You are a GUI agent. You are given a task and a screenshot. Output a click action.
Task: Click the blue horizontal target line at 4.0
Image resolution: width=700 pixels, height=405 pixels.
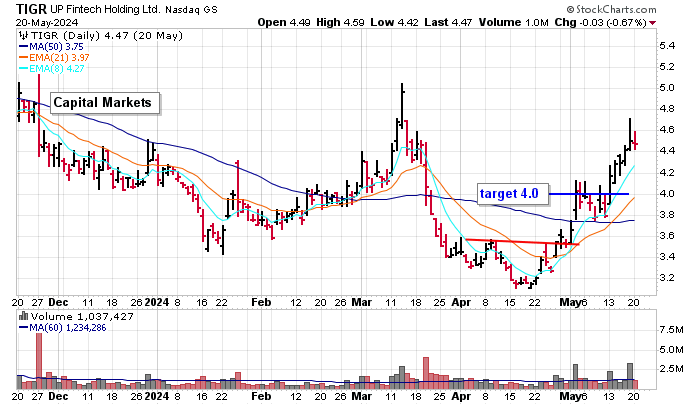[588, 194]
